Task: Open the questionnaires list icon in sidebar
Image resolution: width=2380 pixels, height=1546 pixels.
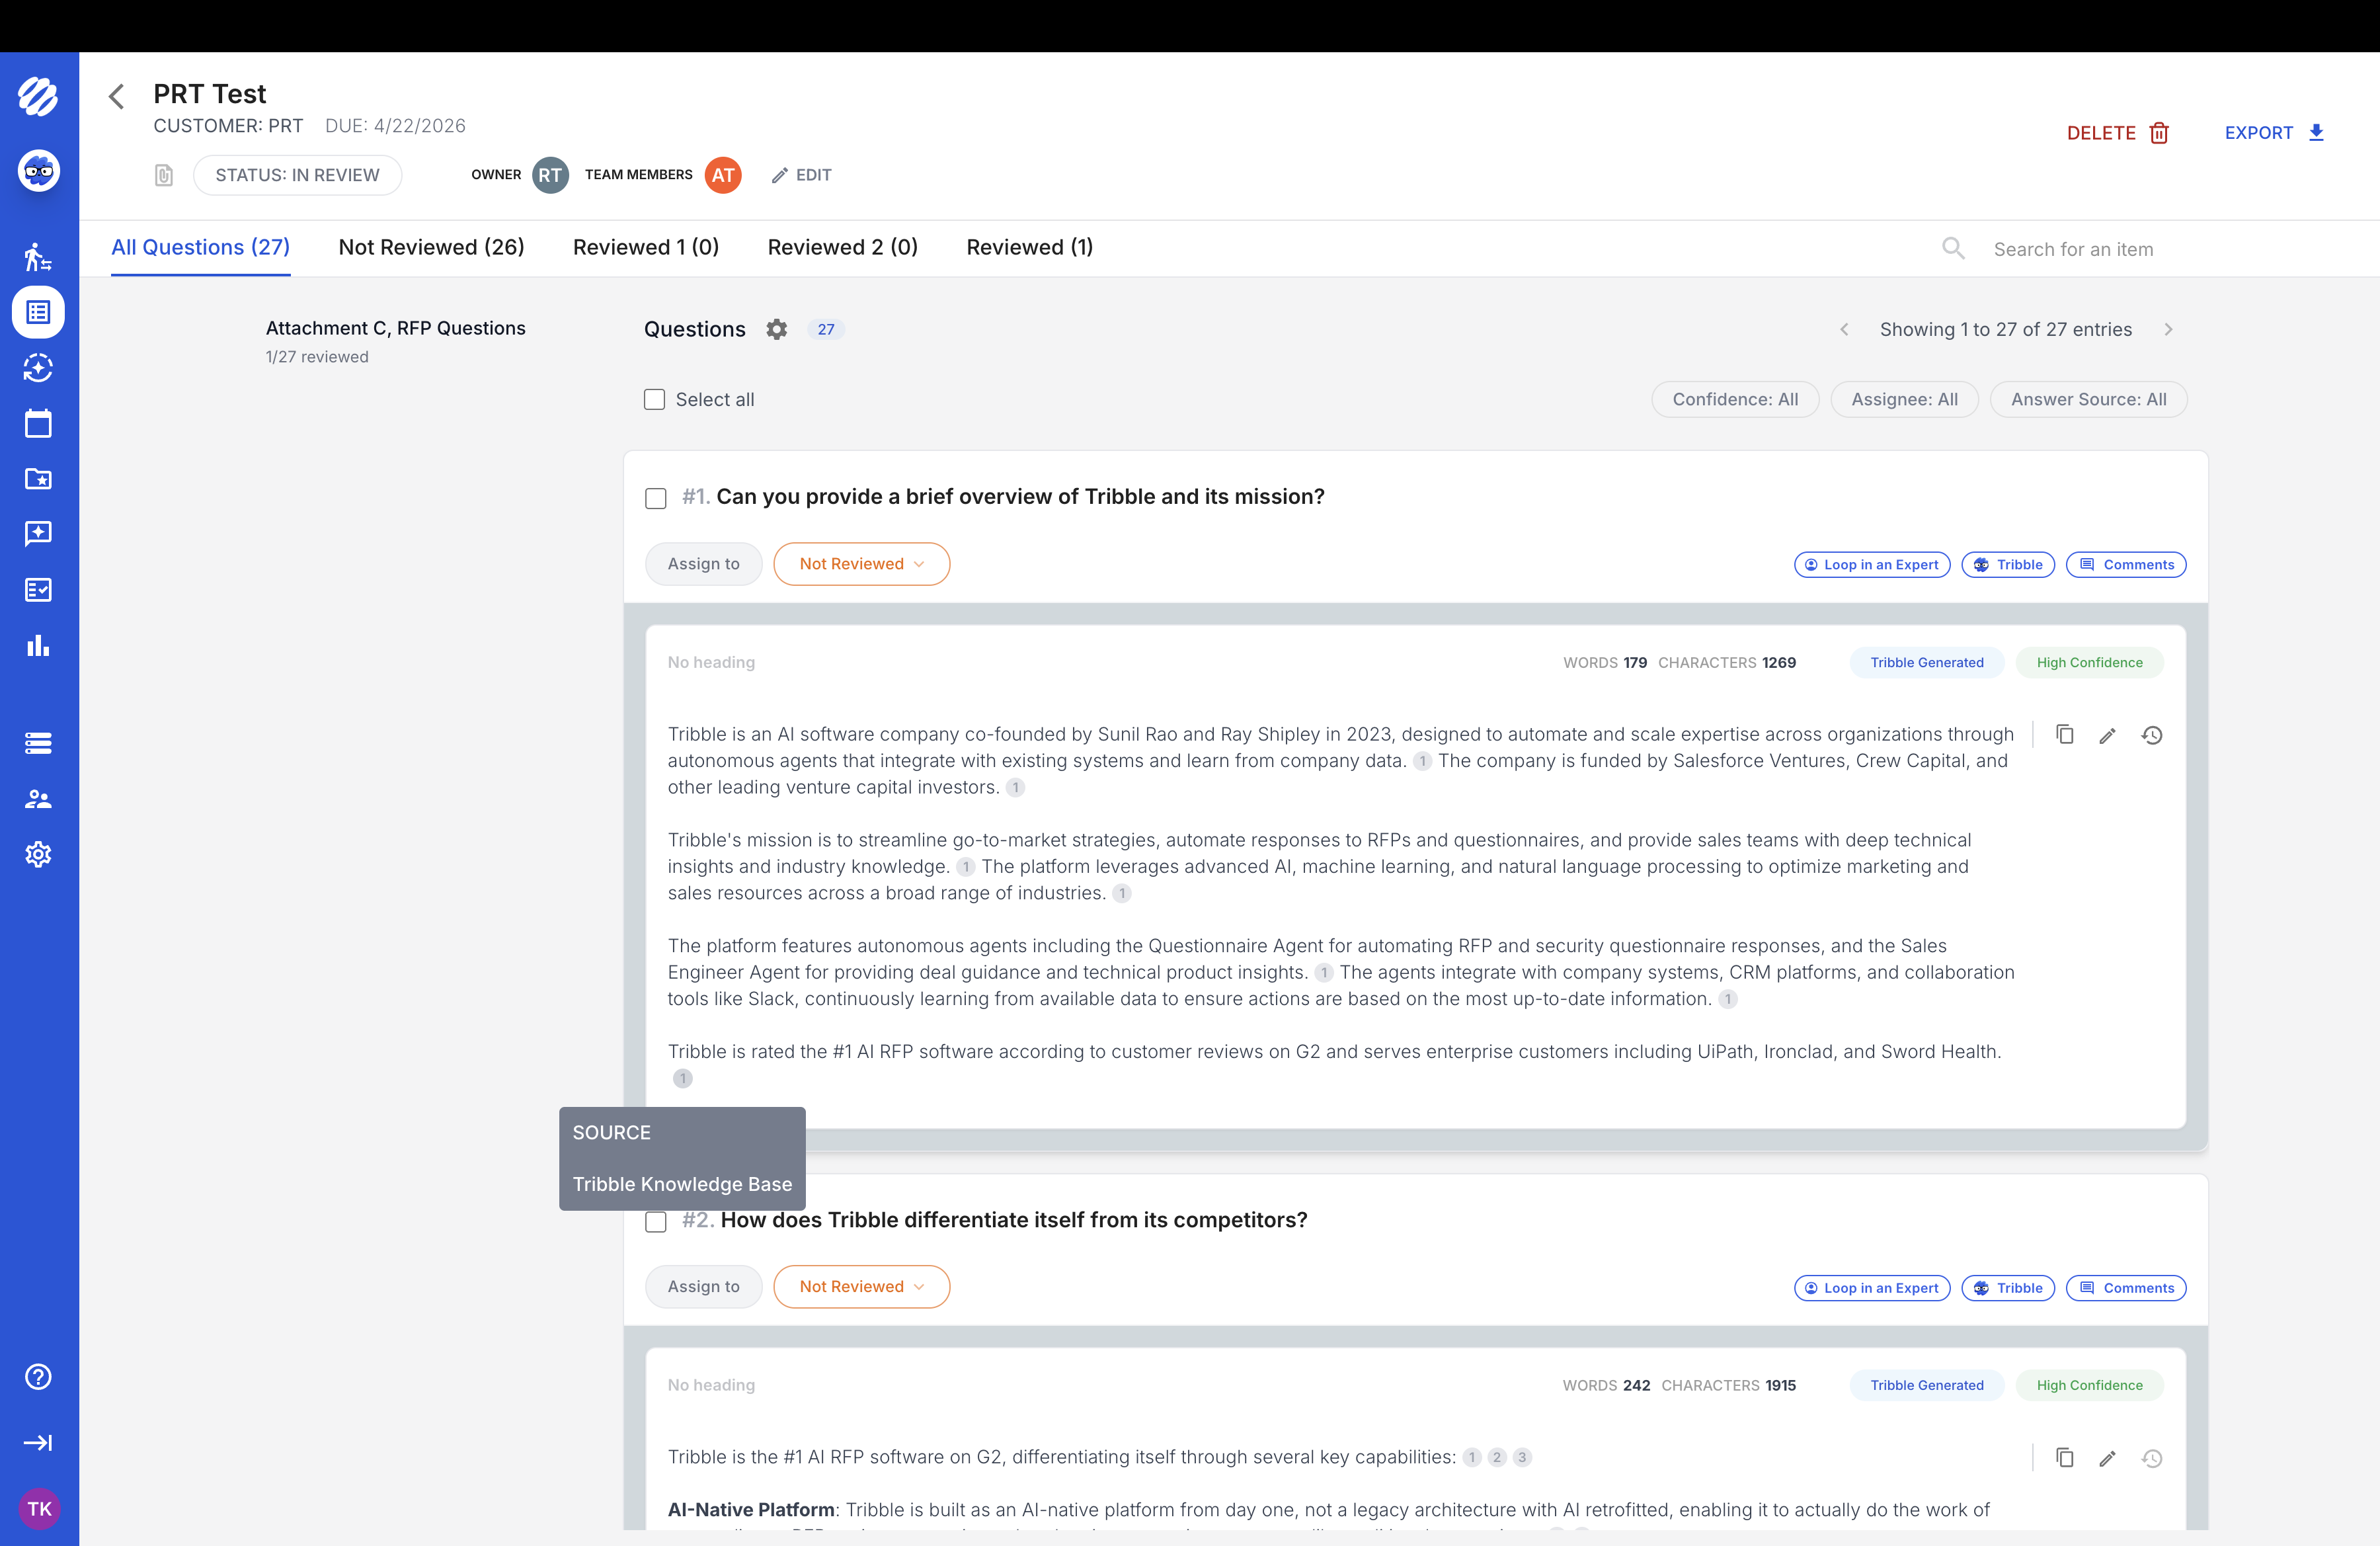Action: tap(38, 313)
